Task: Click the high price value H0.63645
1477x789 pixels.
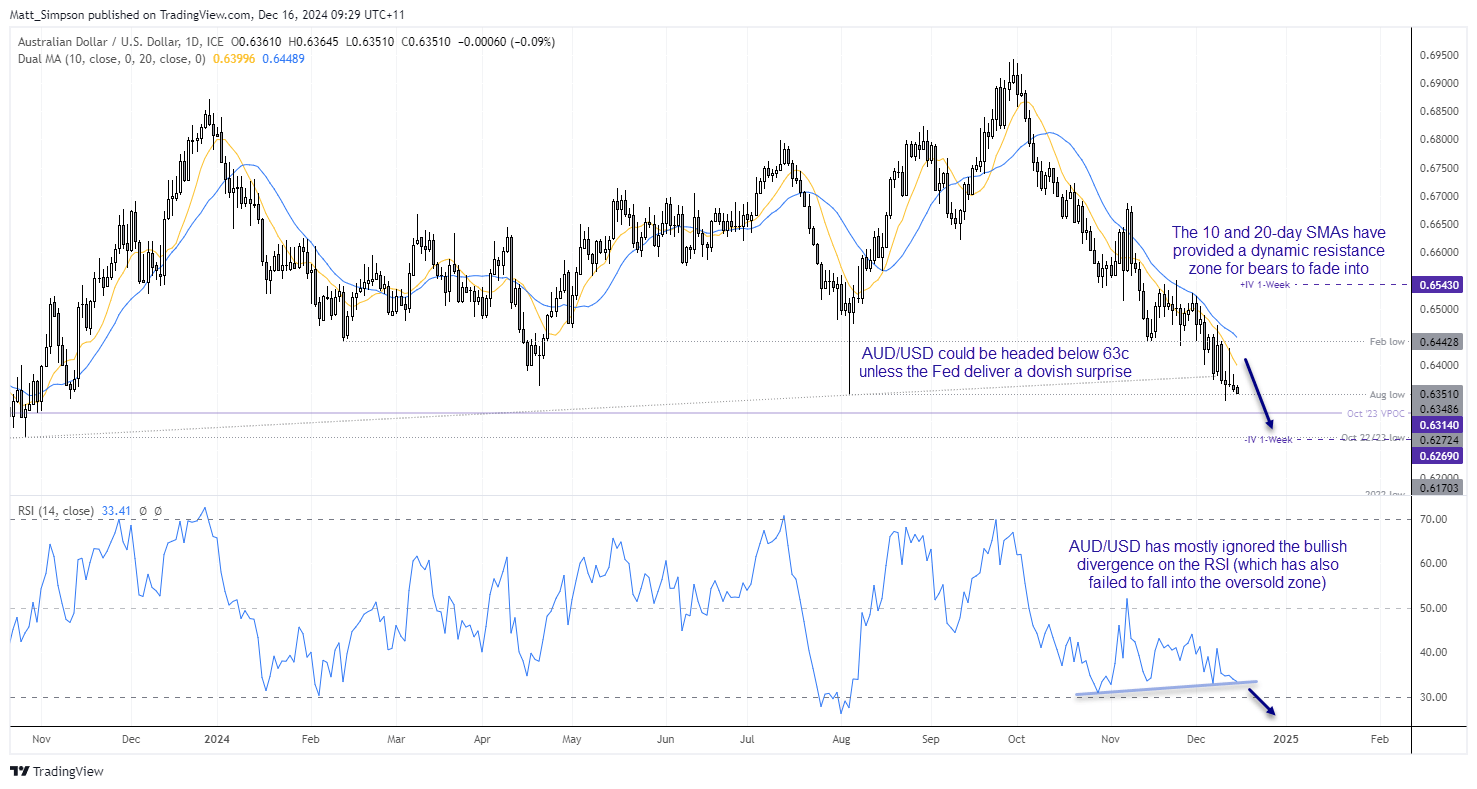Action: 312,42
